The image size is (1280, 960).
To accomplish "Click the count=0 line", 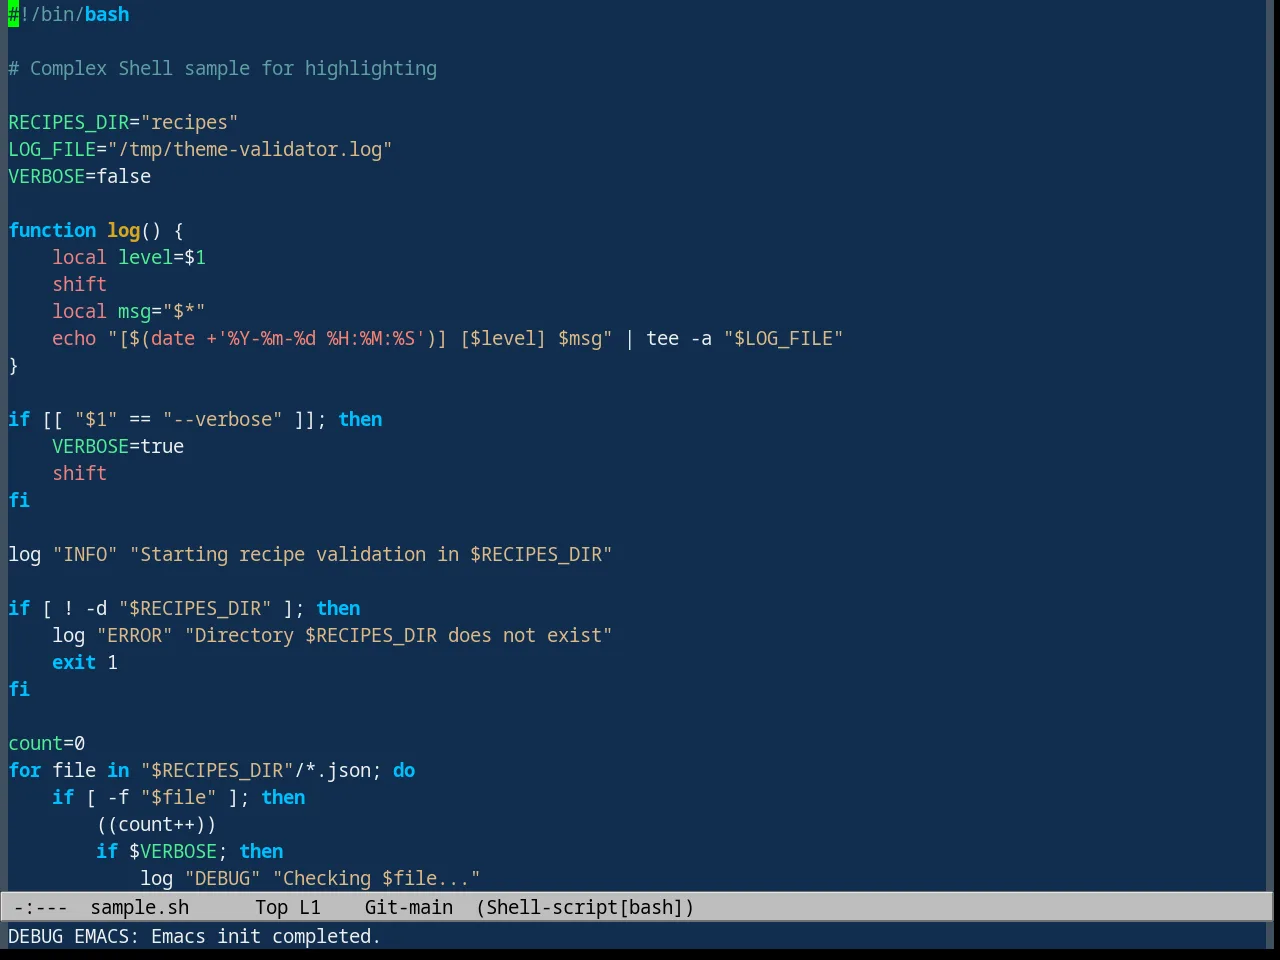I will tap(47, 744).
